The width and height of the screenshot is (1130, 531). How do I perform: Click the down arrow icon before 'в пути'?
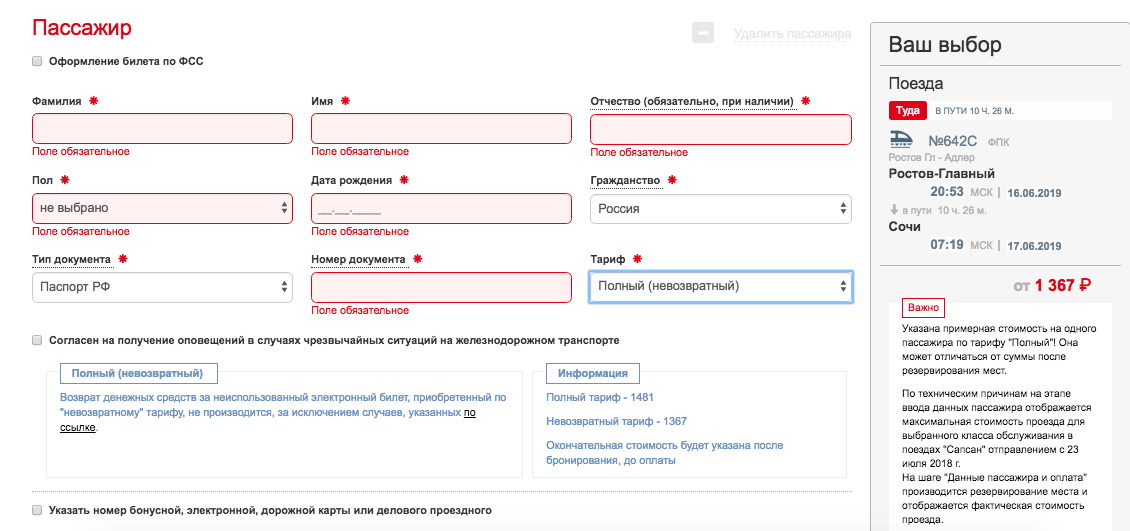[894, 210]
